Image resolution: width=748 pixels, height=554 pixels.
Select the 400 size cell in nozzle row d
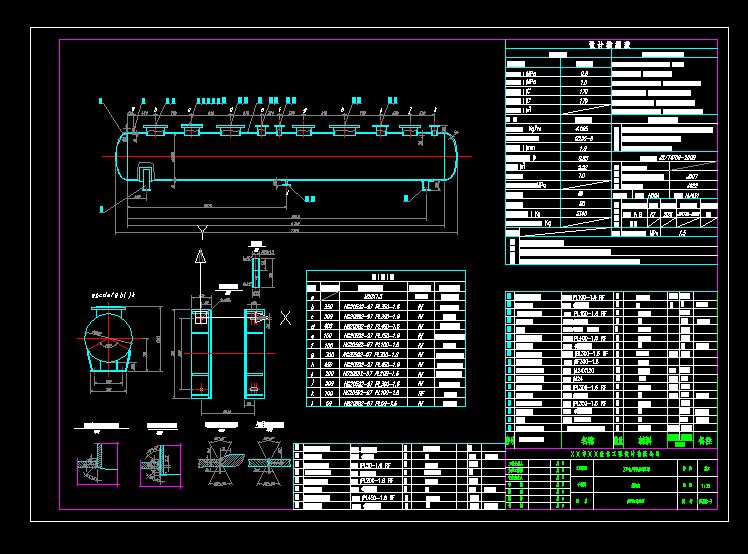(328, 326)
